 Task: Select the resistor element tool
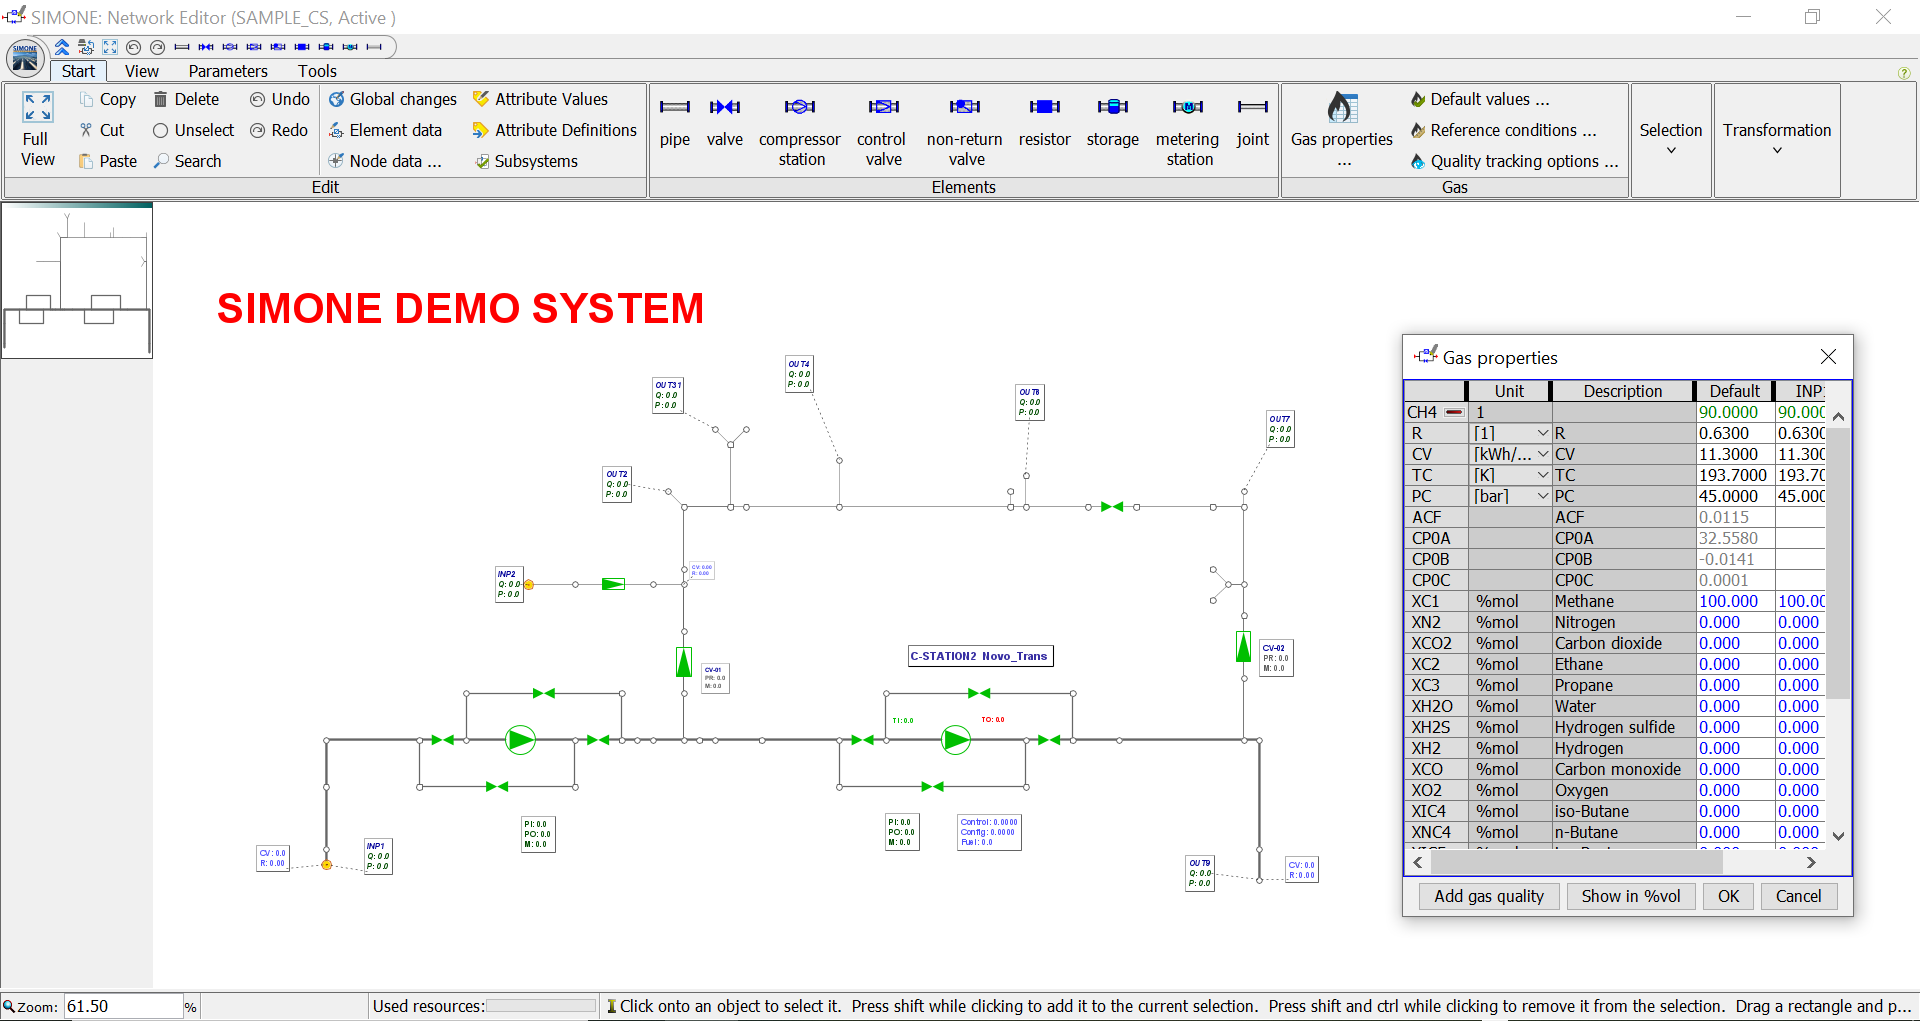pos(1044,125)
